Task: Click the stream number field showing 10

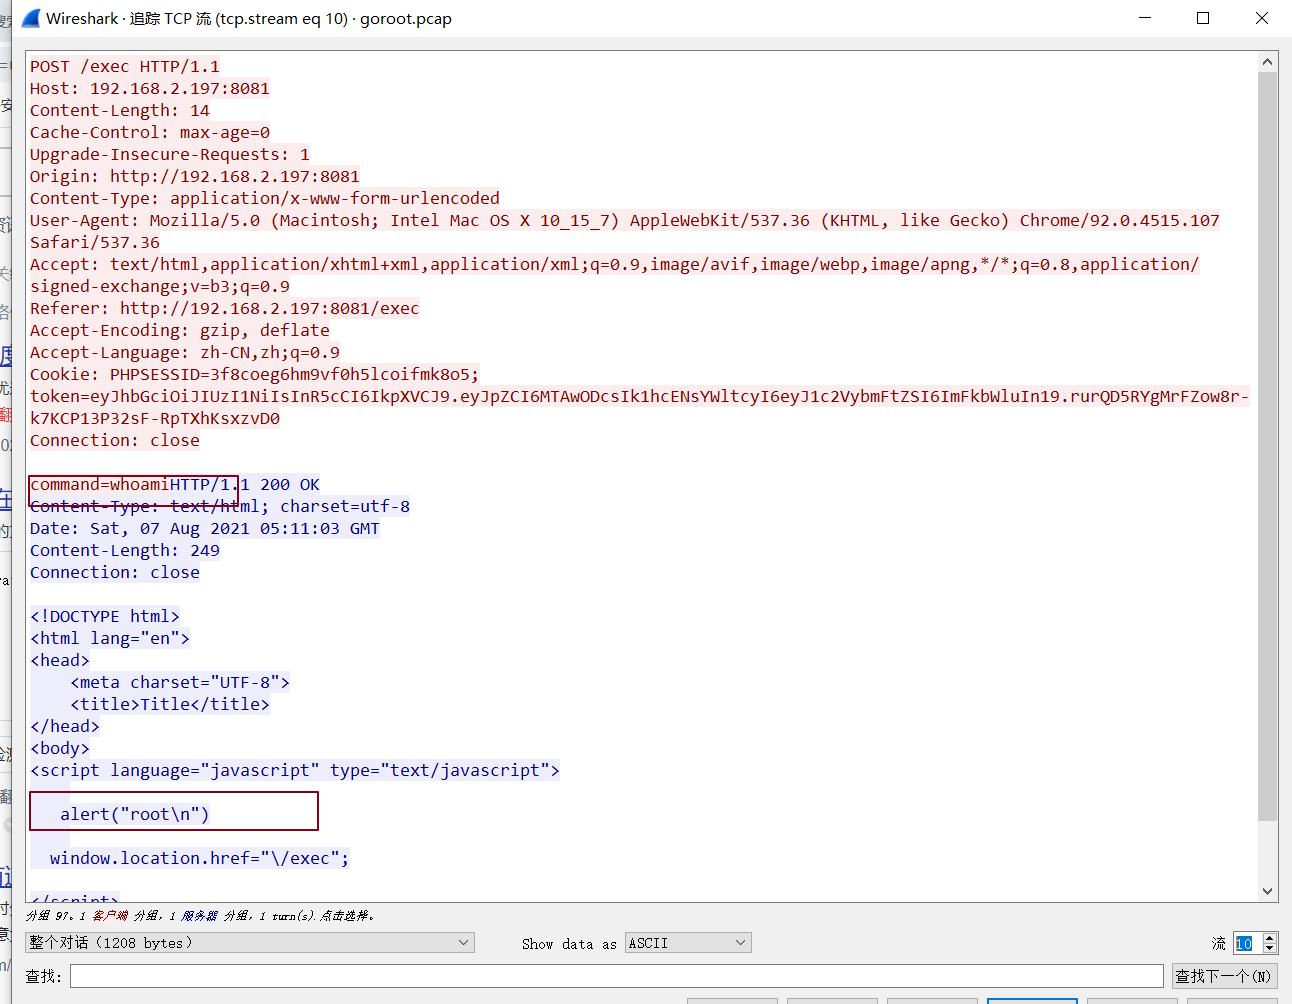Action: [1247, 943]
